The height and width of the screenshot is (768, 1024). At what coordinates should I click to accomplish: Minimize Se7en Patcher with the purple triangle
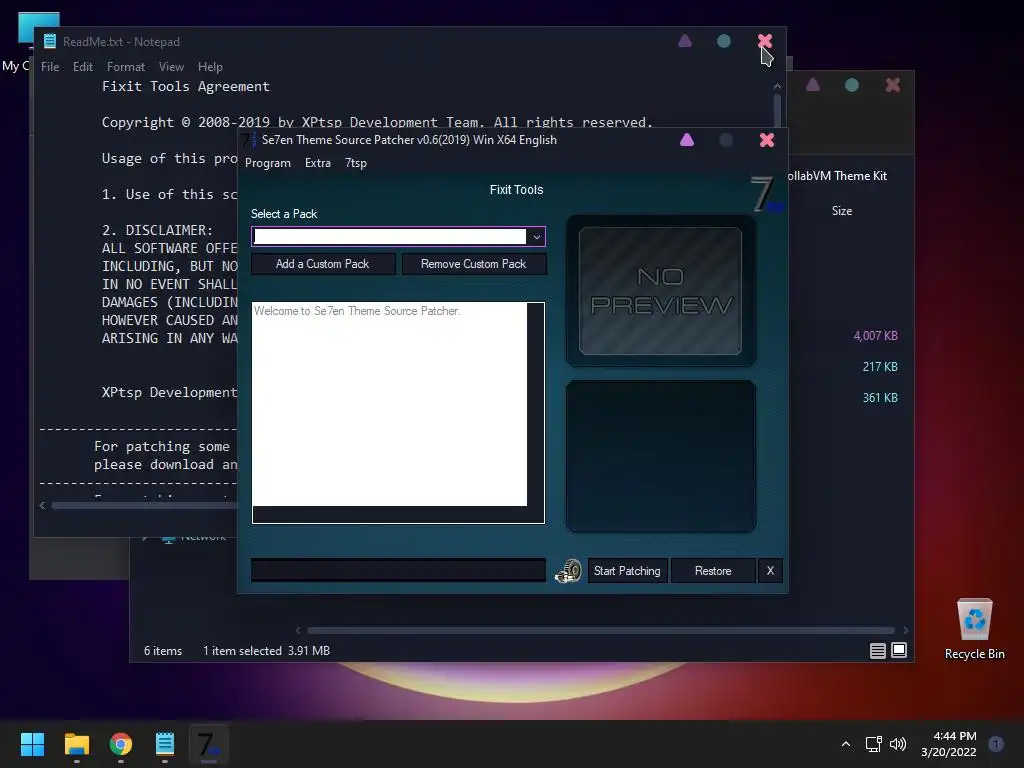click(x=686, y=140)
